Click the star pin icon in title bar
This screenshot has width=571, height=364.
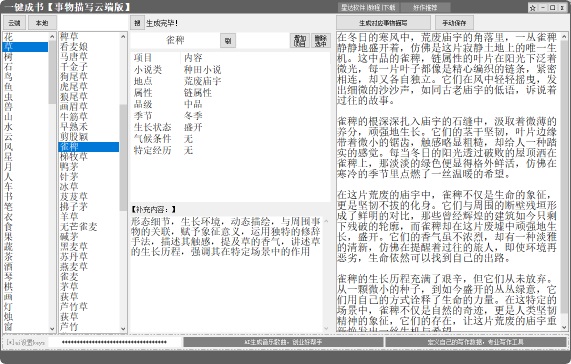(533, 8)
